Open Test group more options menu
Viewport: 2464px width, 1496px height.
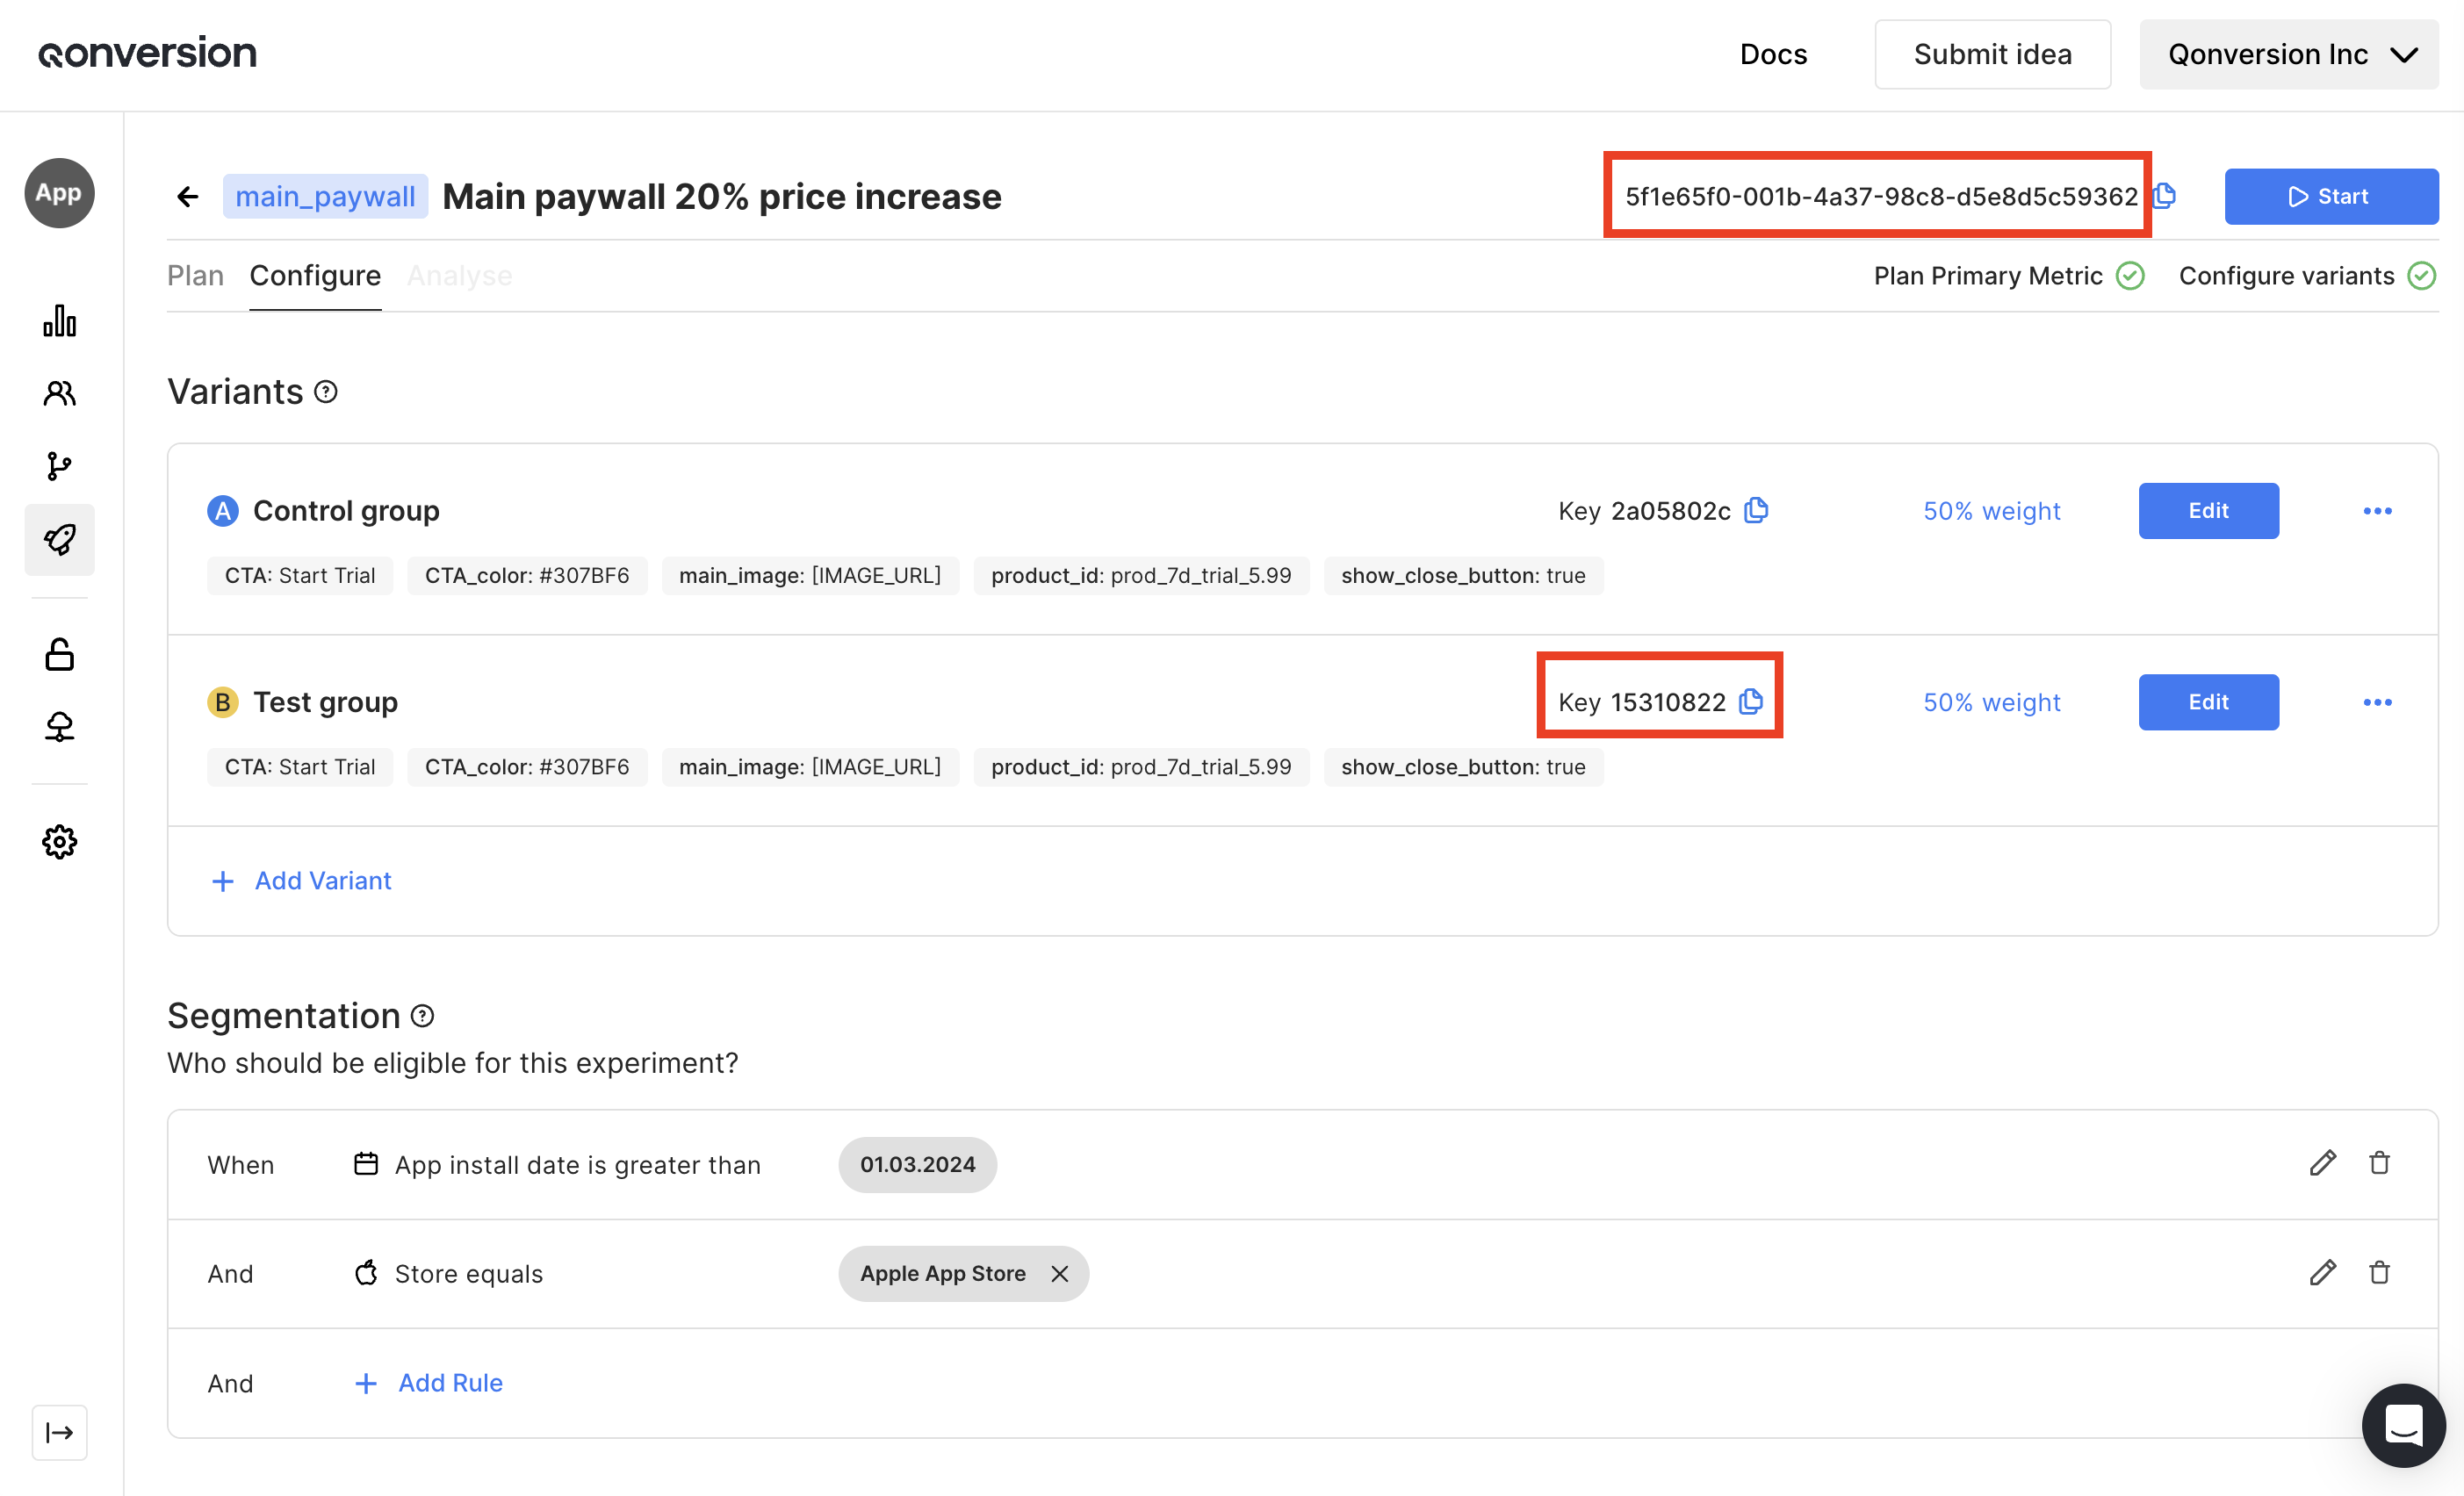pos(2377,702)
